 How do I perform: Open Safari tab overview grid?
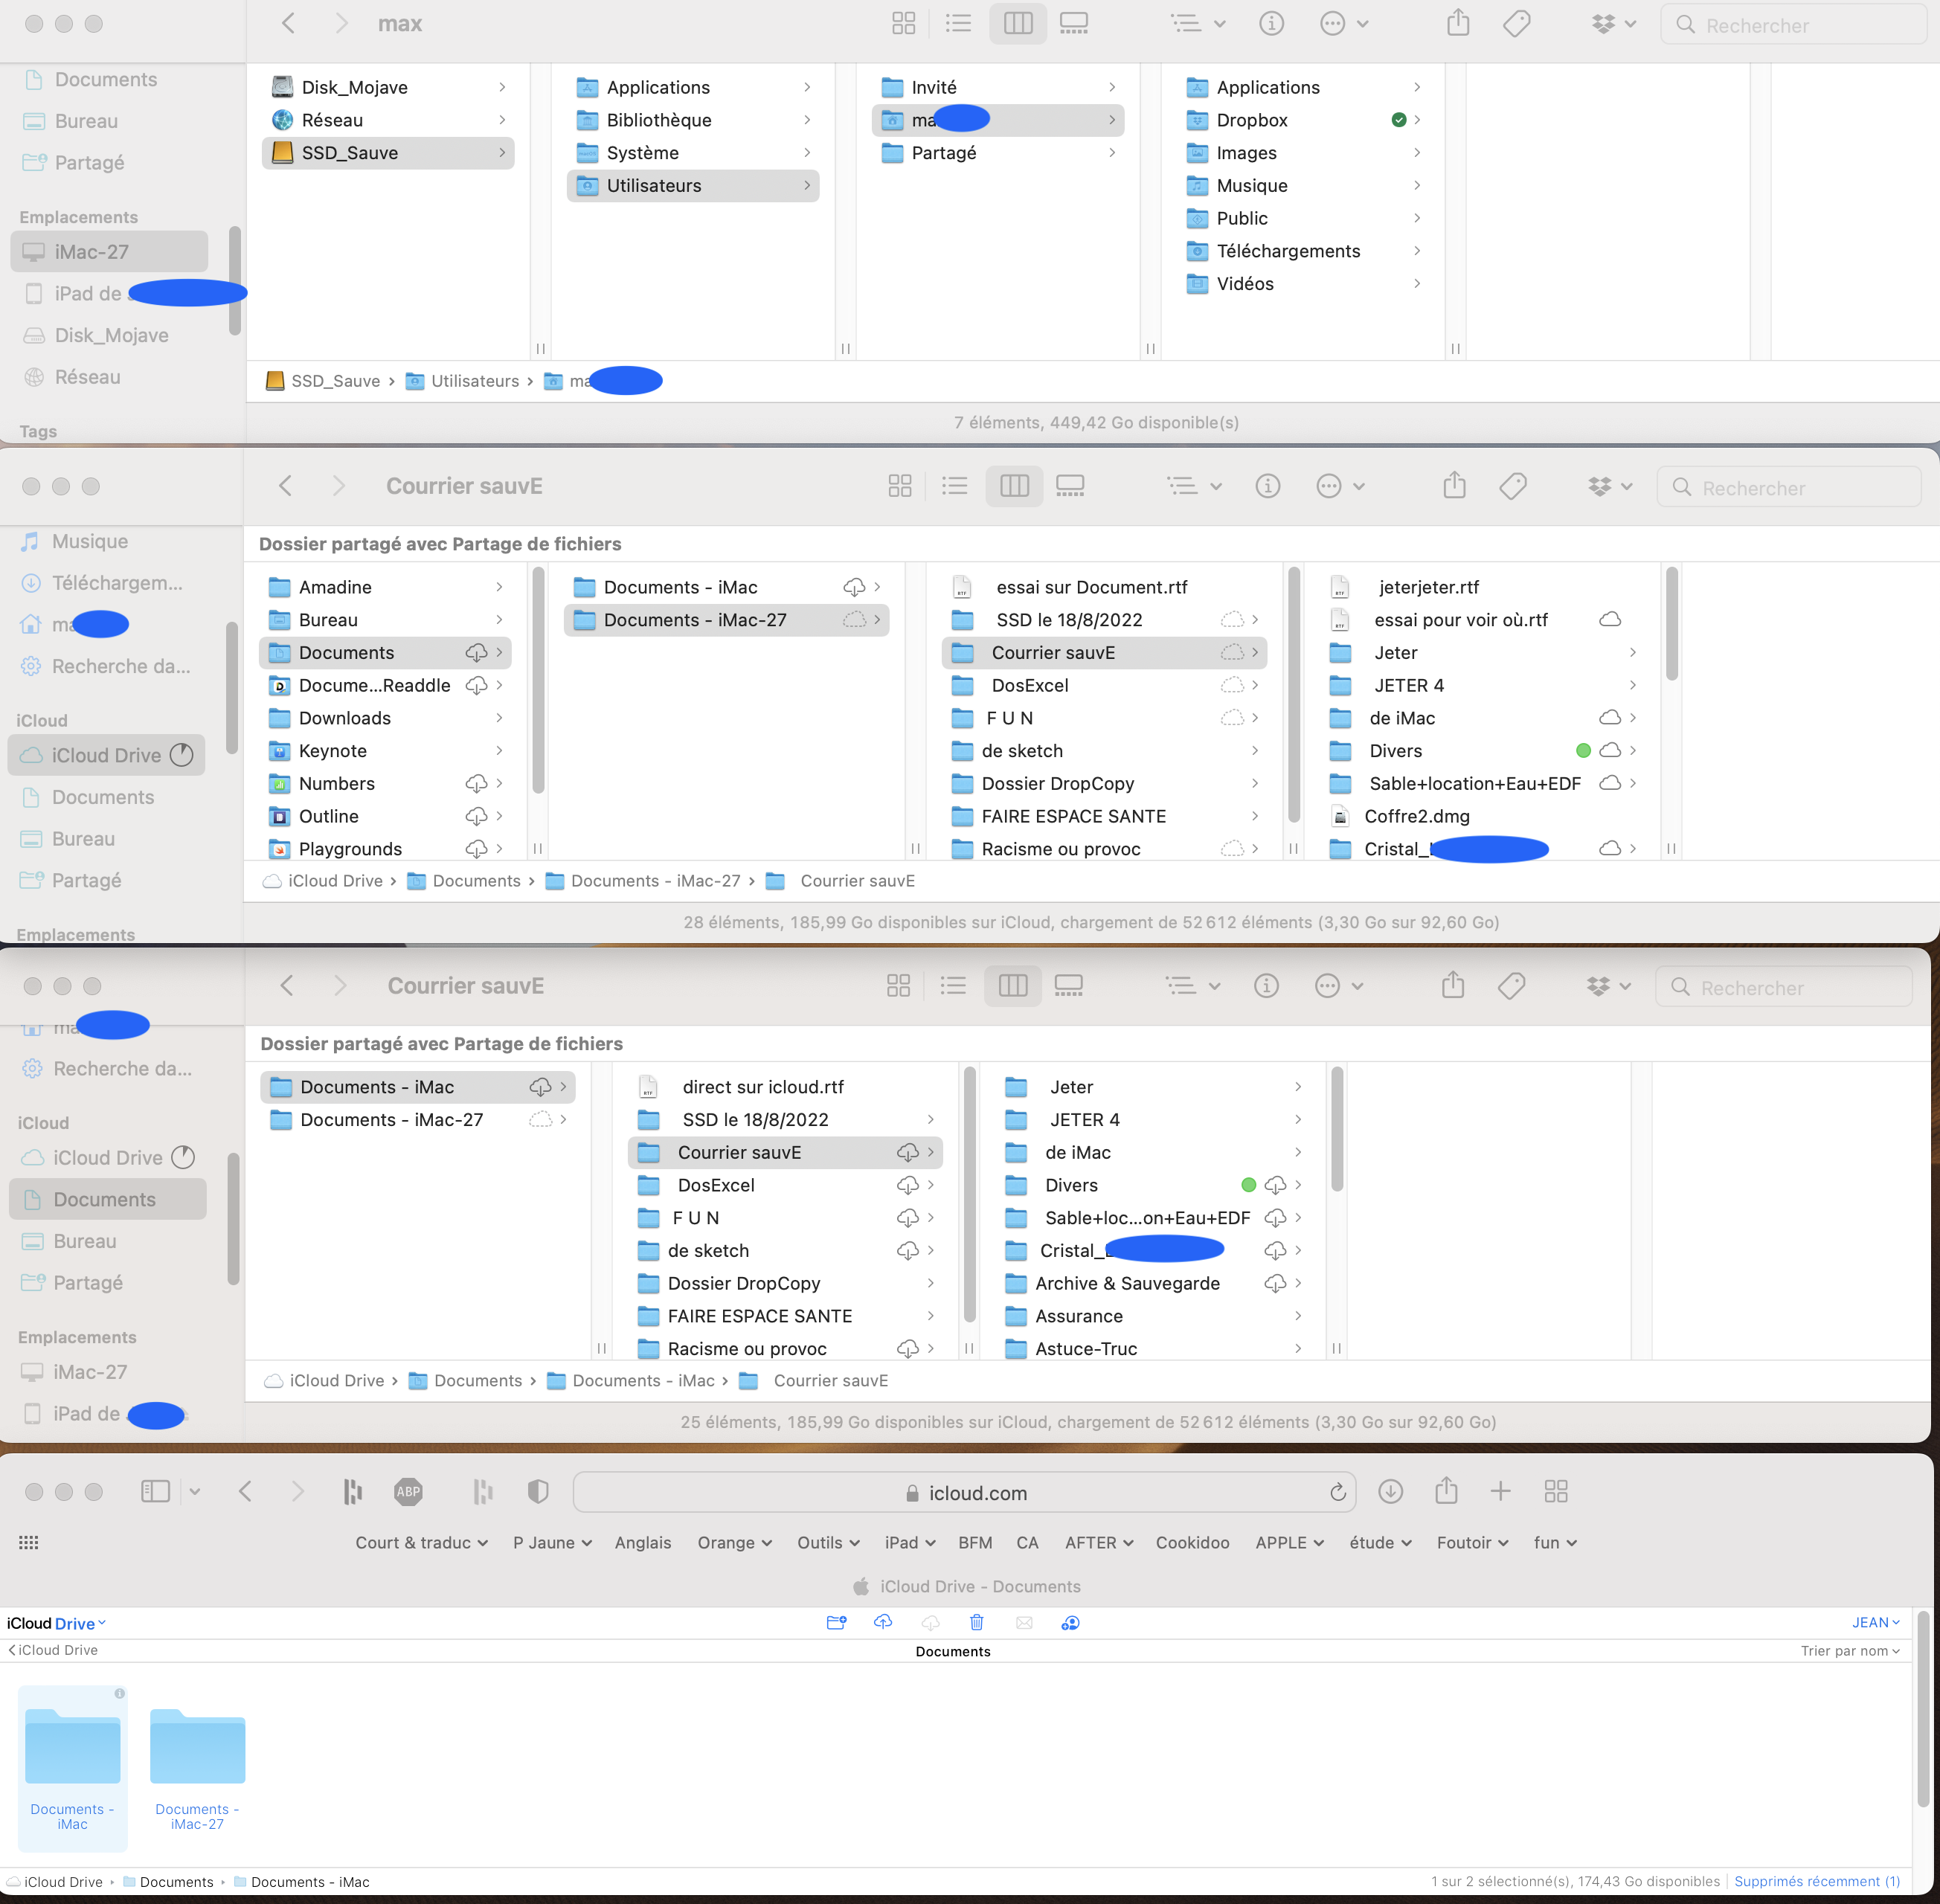tap(1555, 1492)
